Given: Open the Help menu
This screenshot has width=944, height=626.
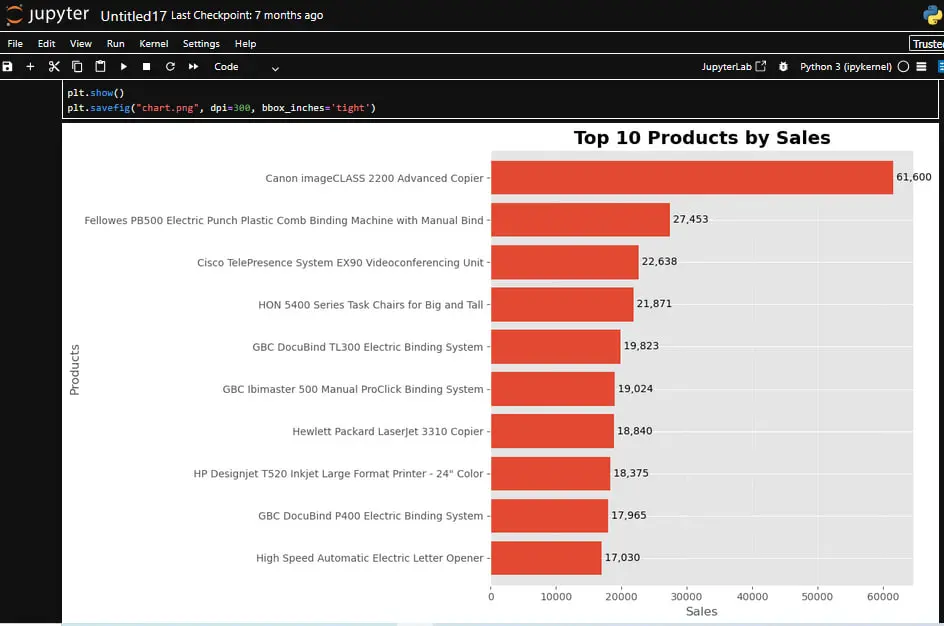Looking at the screenshot, I should (x=245, y=43).
